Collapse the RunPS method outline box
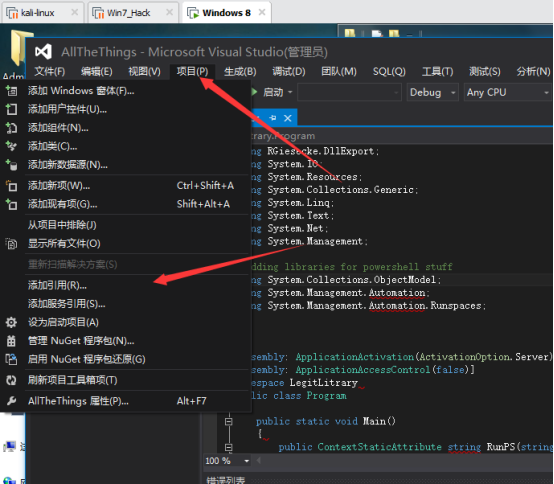The height and width of the screenshot is (484, 554). [x=229, y=447]
